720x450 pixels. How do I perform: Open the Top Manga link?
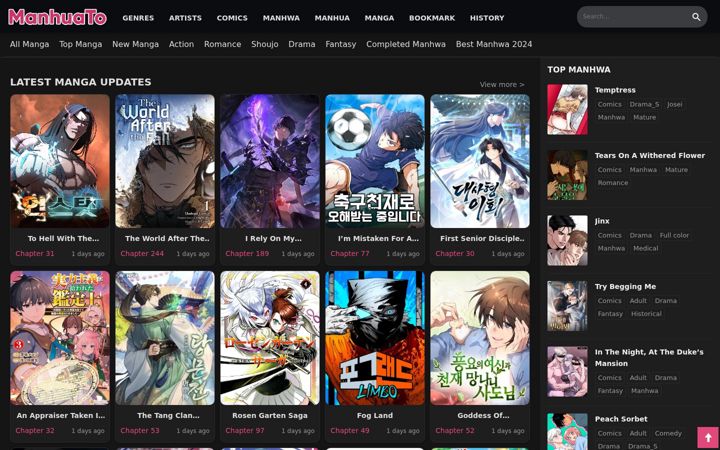click(80, 44)
